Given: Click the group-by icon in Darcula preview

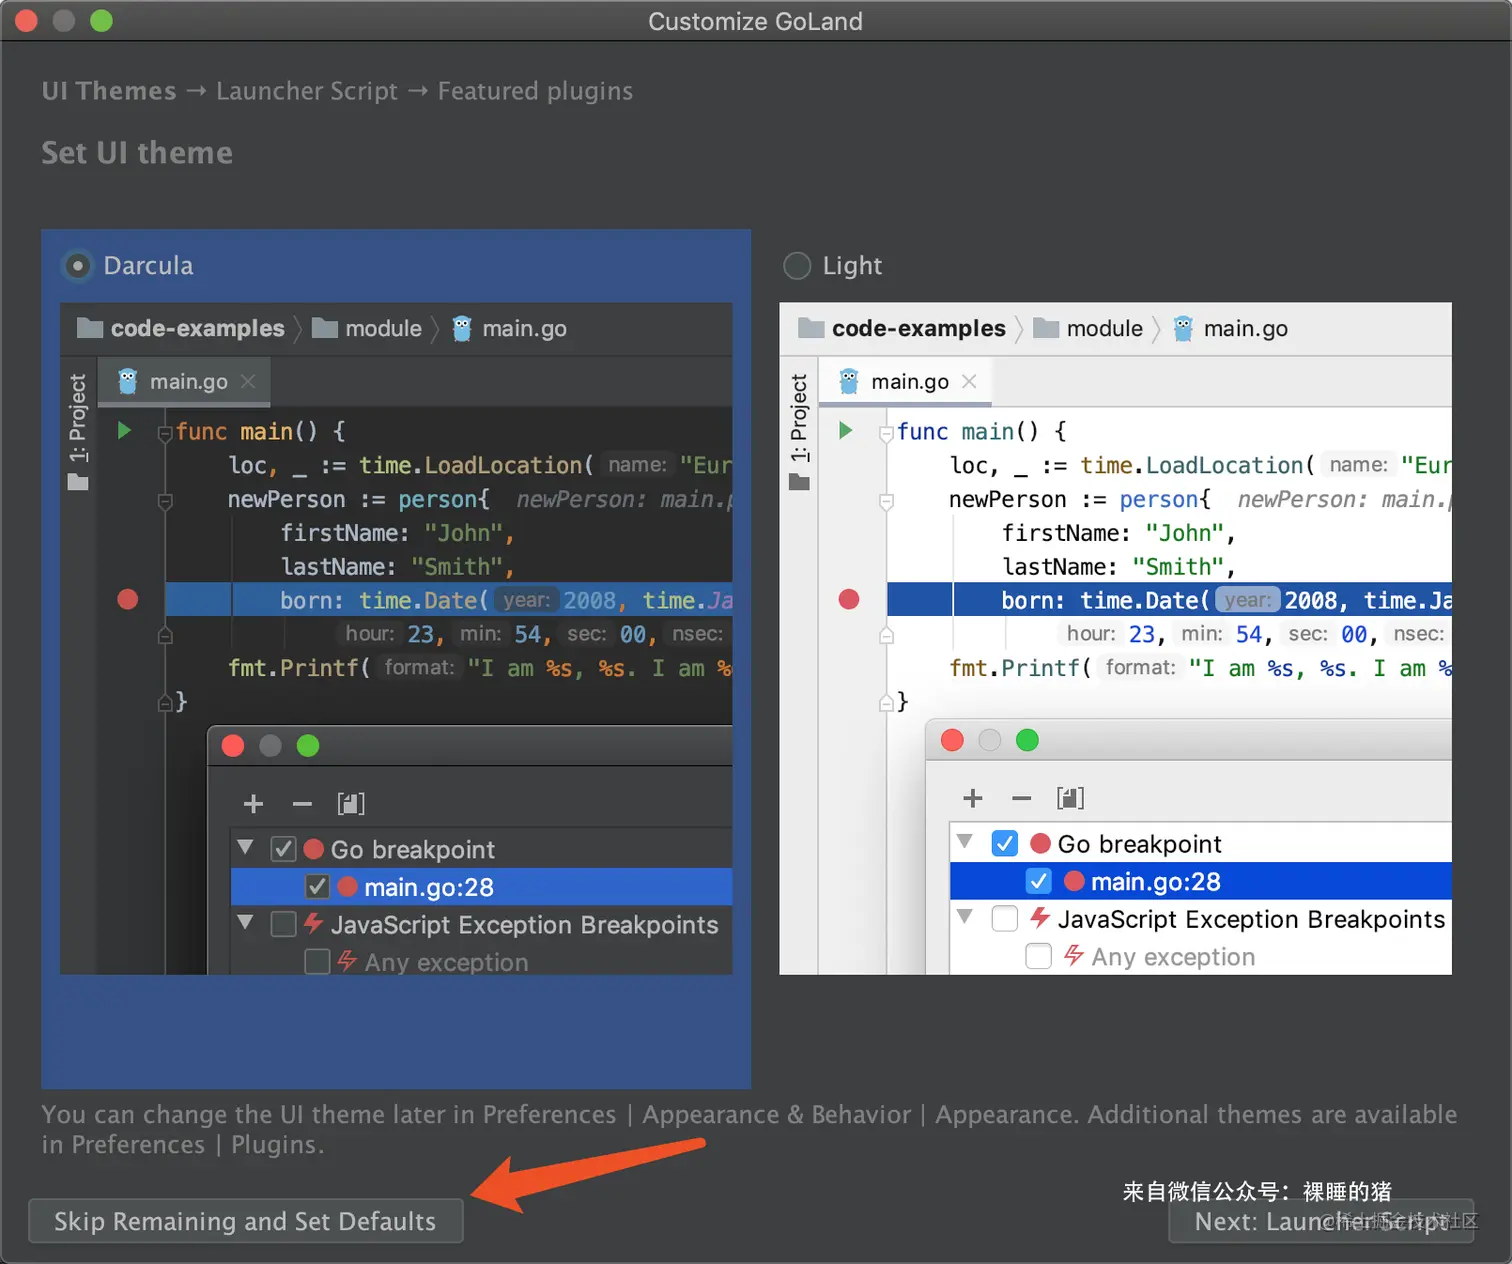Looking at the screenshot, I should click(x=351, y=804).
